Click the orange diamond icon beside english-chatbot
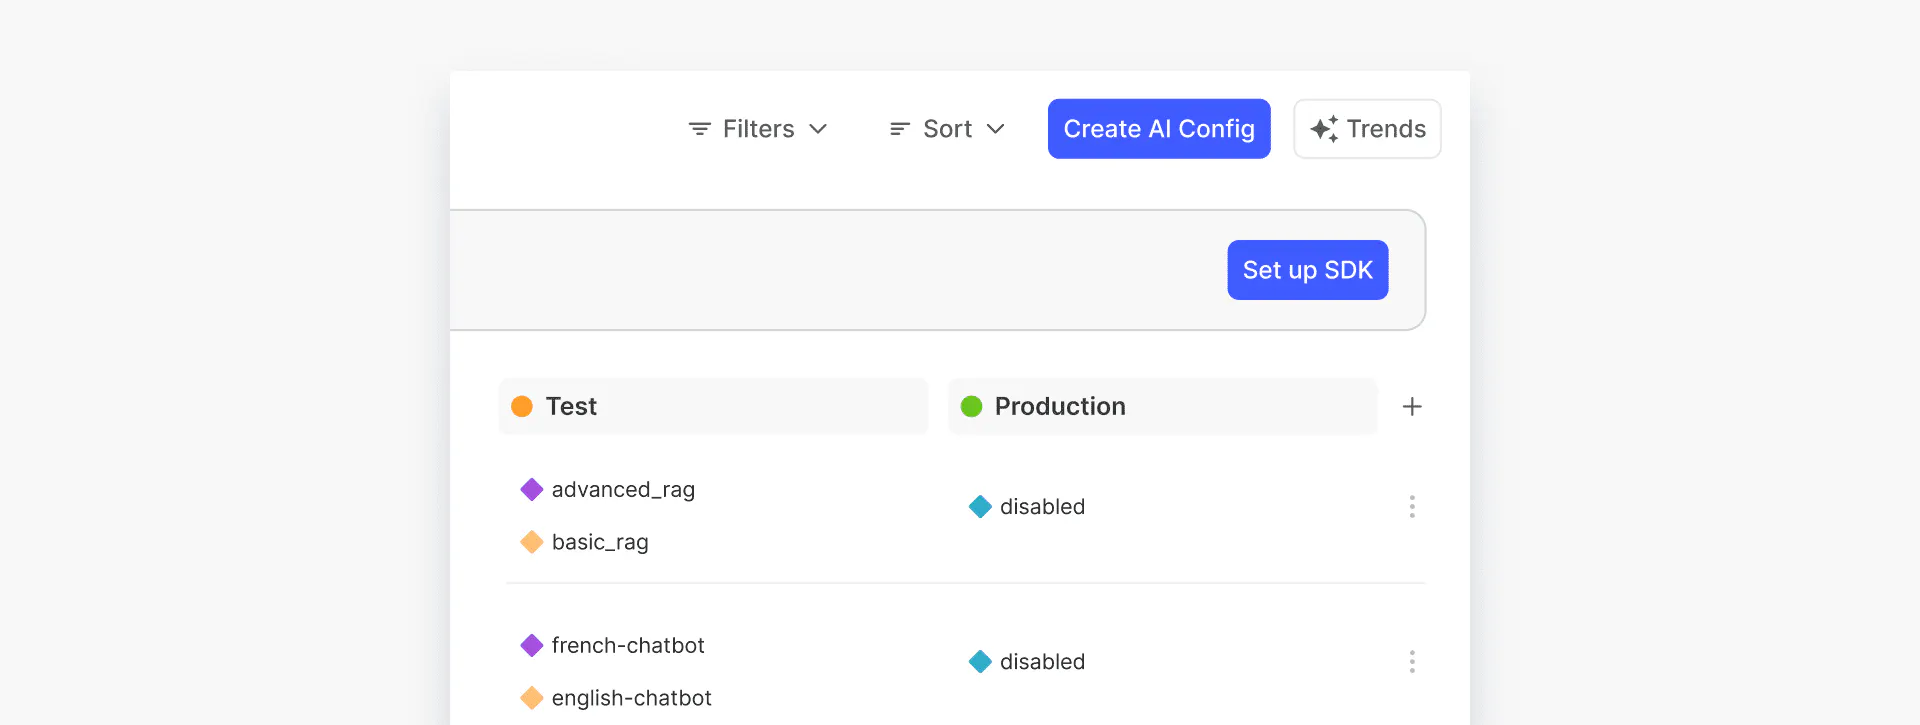Image resolution: width=1920 pixels, height=725 pixels. point(532,698)
